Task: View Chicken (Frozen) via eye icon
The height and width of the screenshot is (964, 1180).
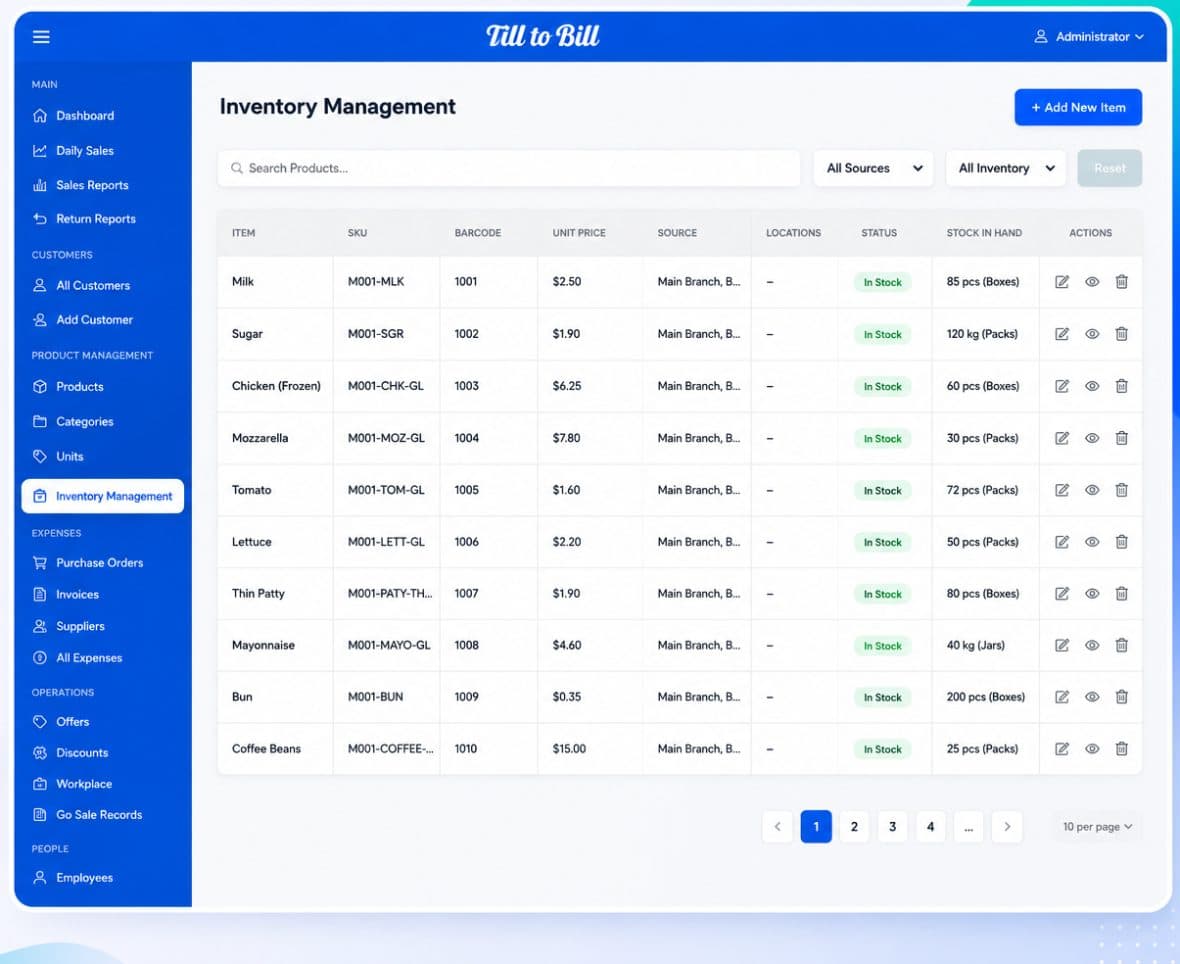Action: 1092,386
